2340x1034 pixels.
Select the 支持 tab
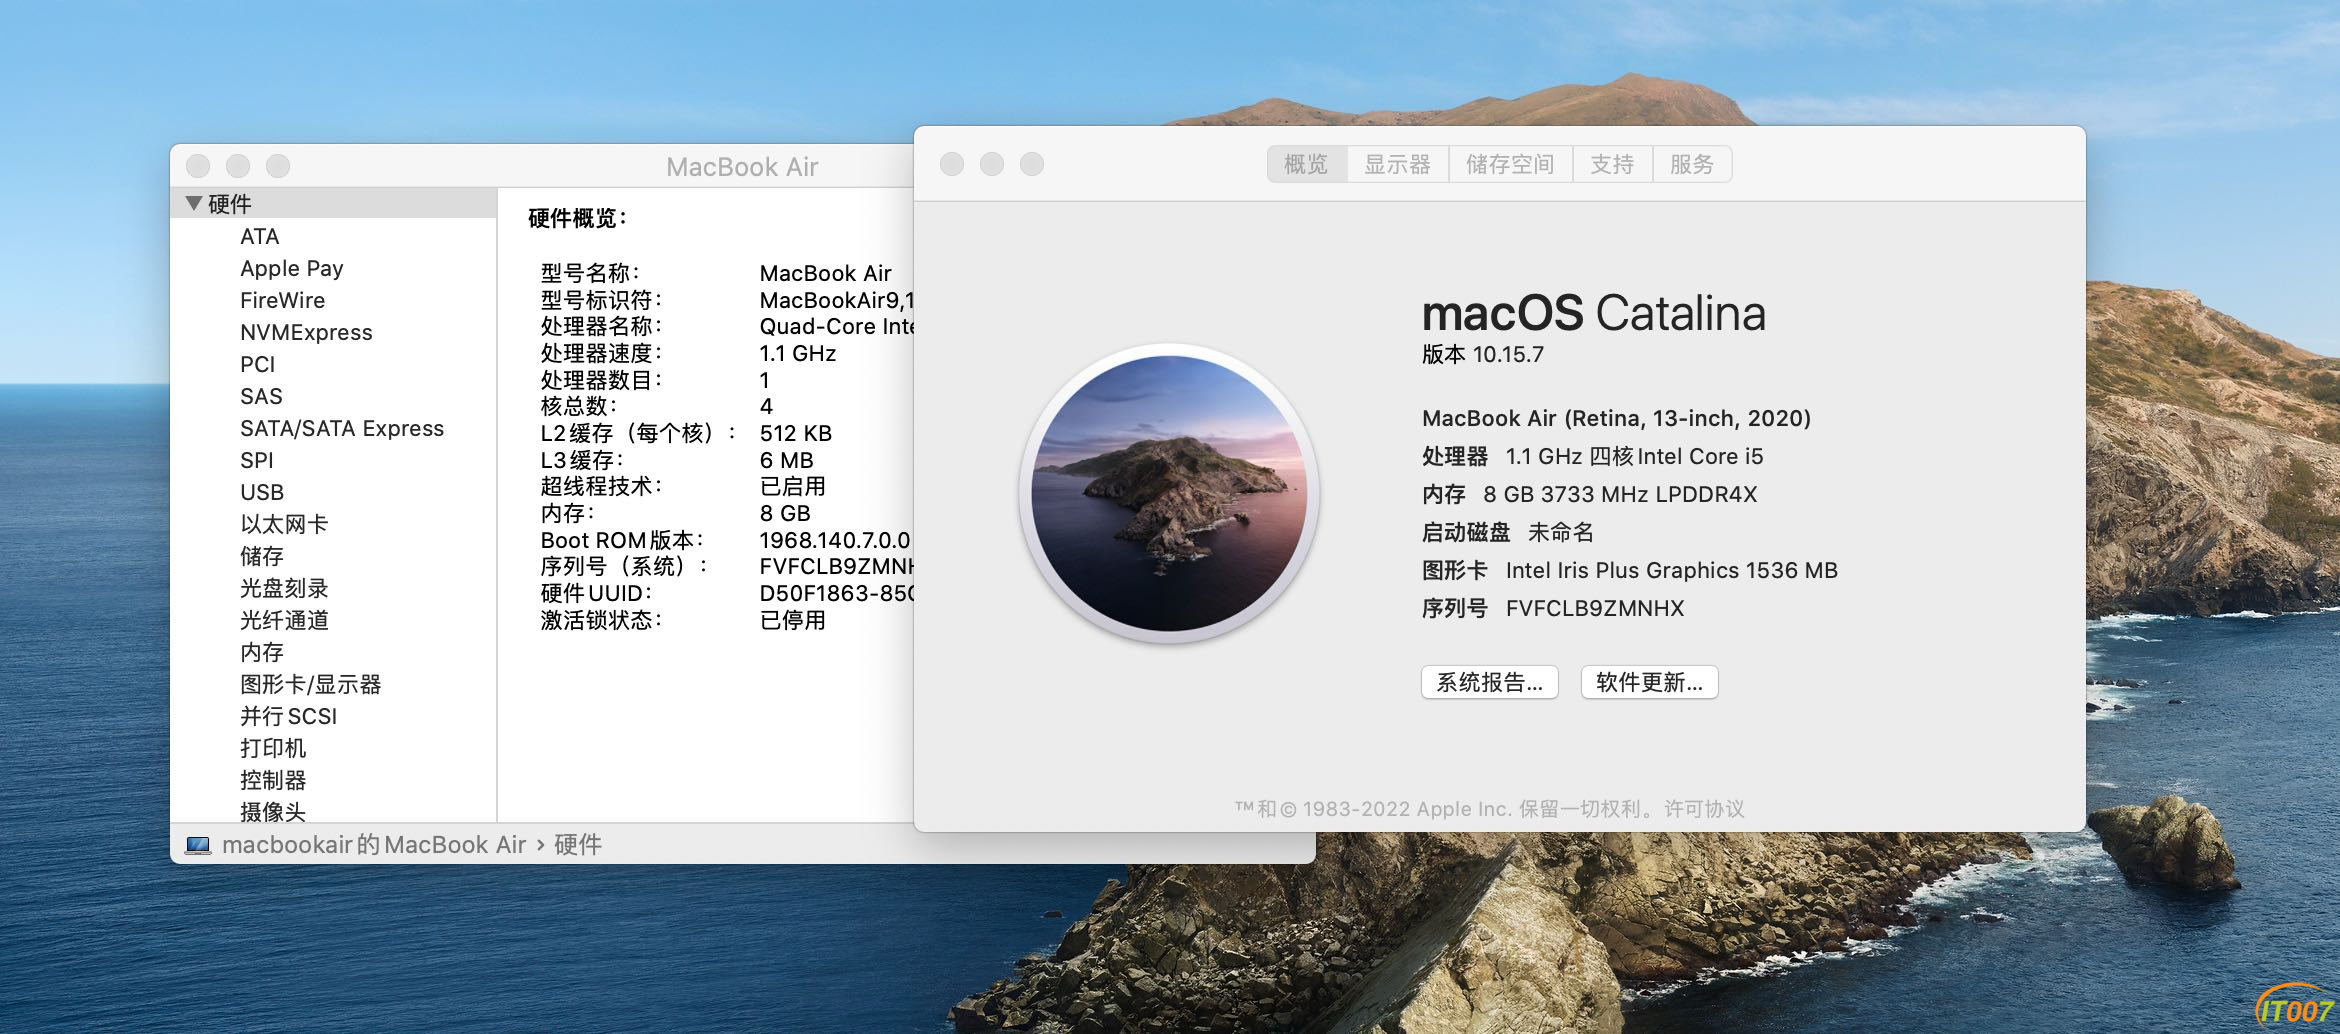pos(1611,164)
